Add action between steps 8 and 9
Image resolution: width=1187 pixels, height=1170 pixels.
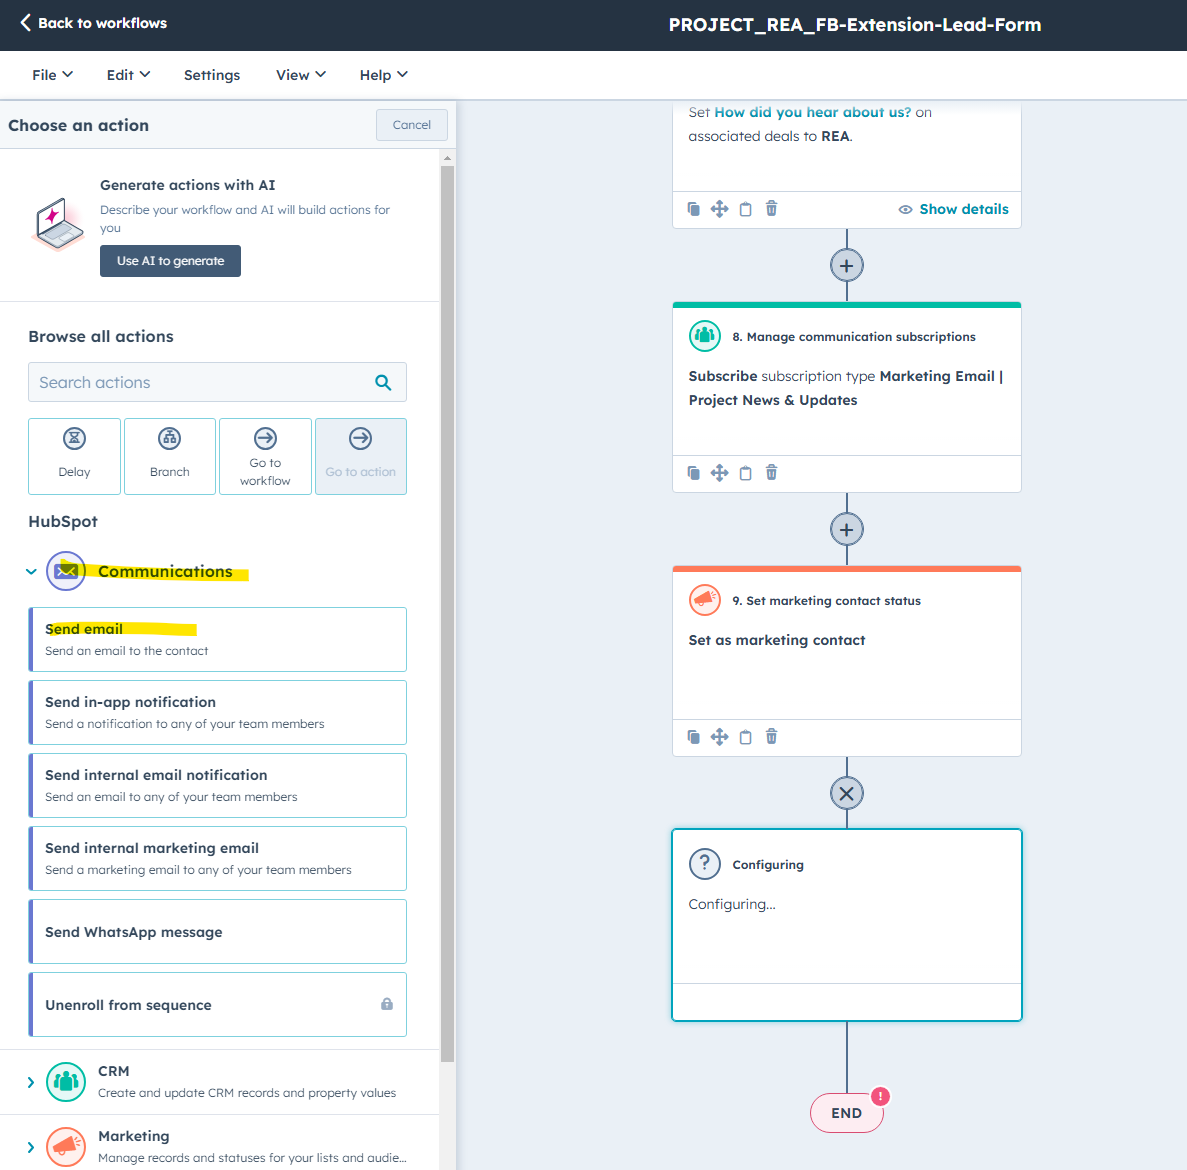point(846,530)
